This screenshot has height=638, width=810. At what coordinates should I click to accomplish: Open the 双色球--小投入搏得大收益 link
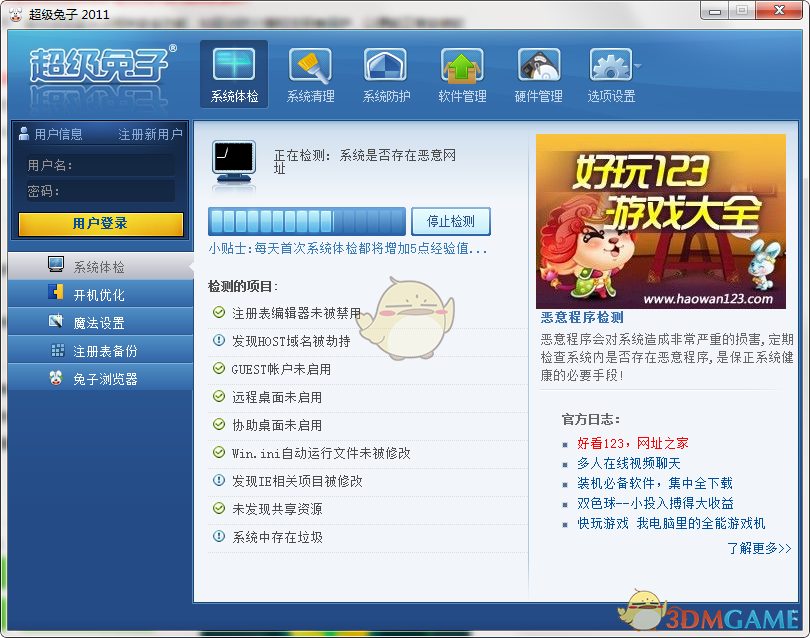655,503
